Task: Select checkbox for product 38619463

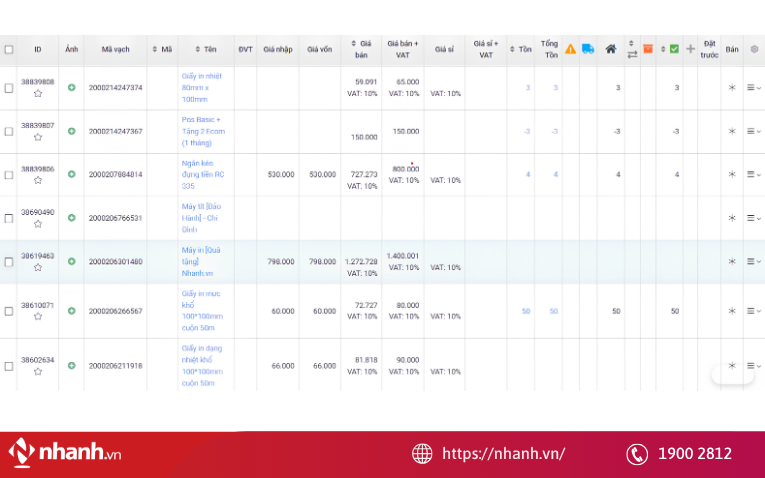Action: click(9, 262)
